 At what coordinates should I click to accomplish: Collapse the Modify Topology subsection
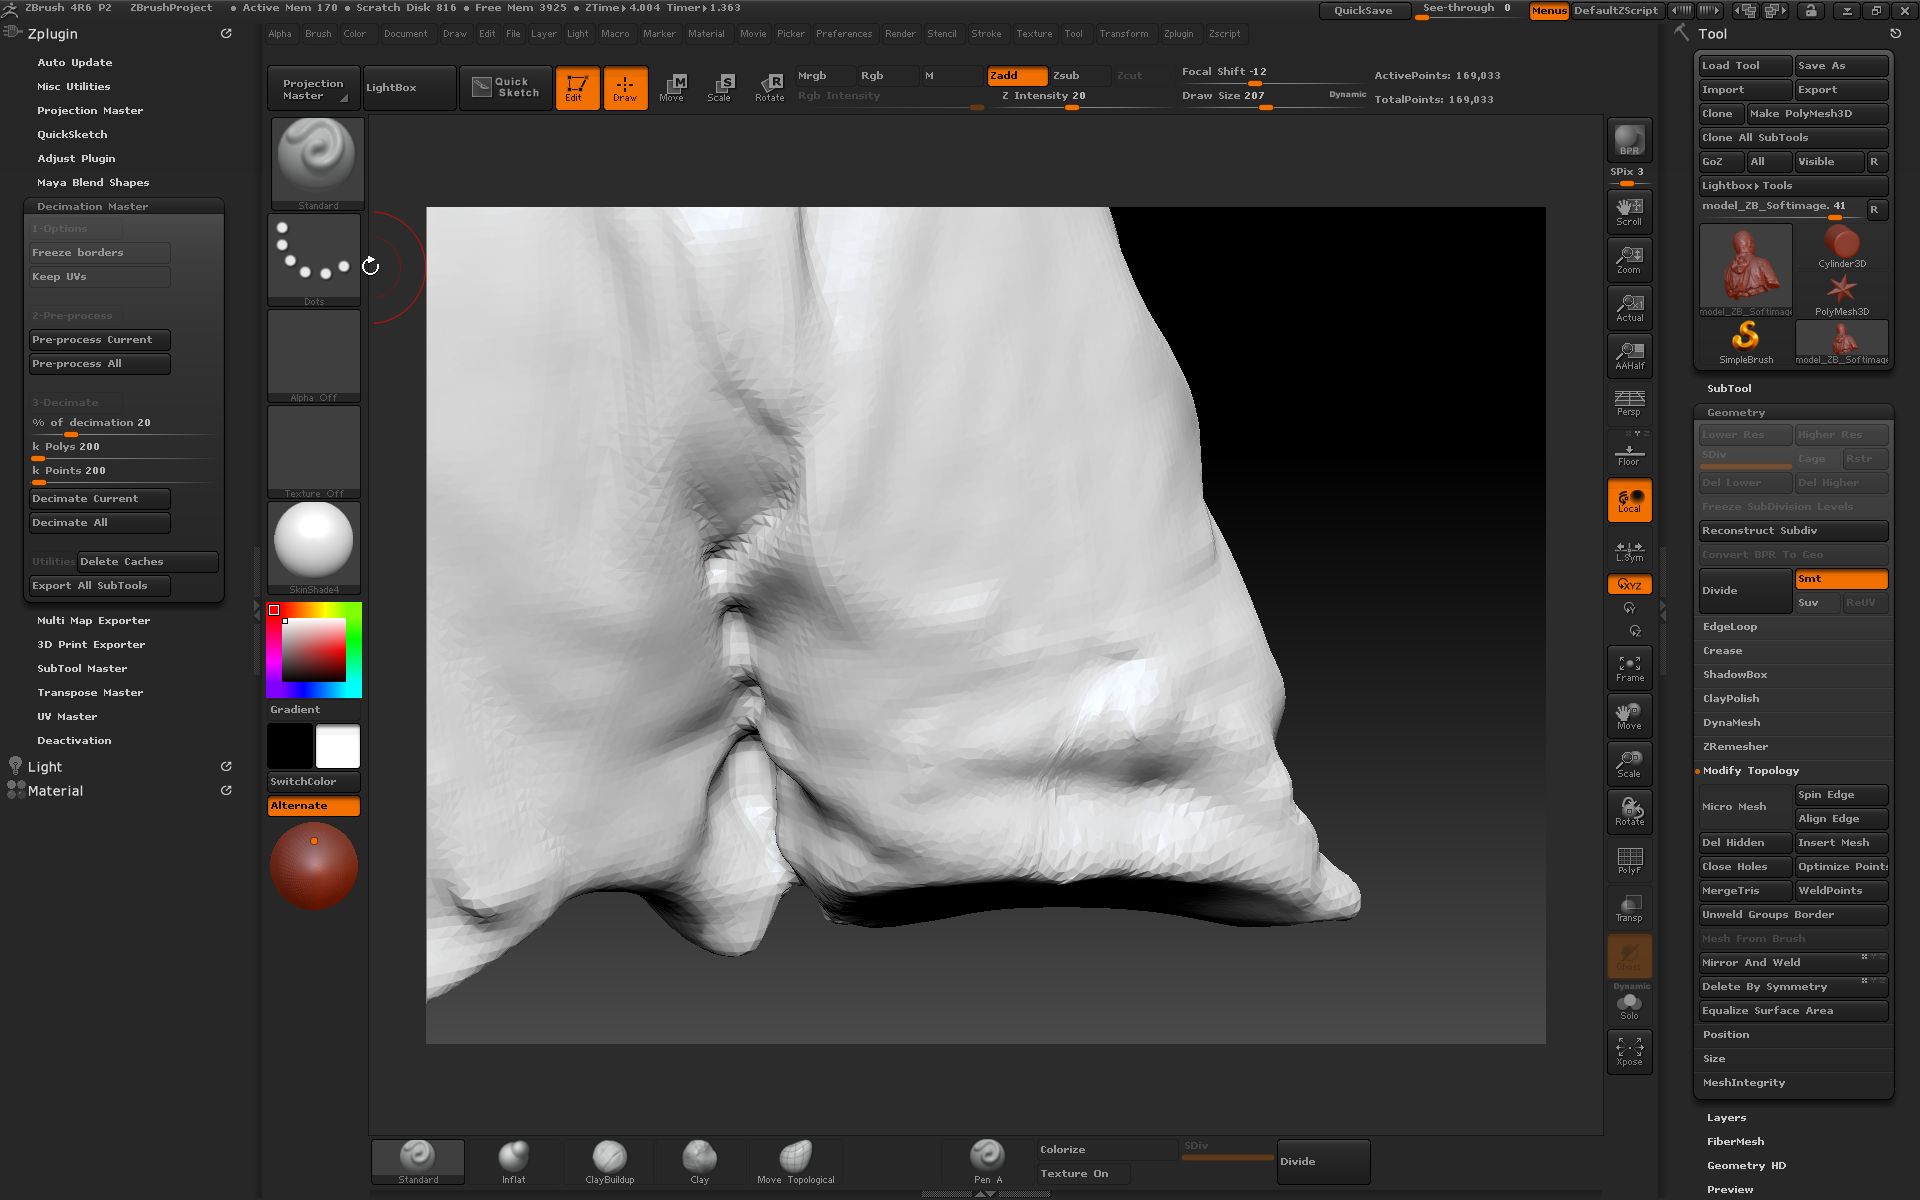[1750, 771]
